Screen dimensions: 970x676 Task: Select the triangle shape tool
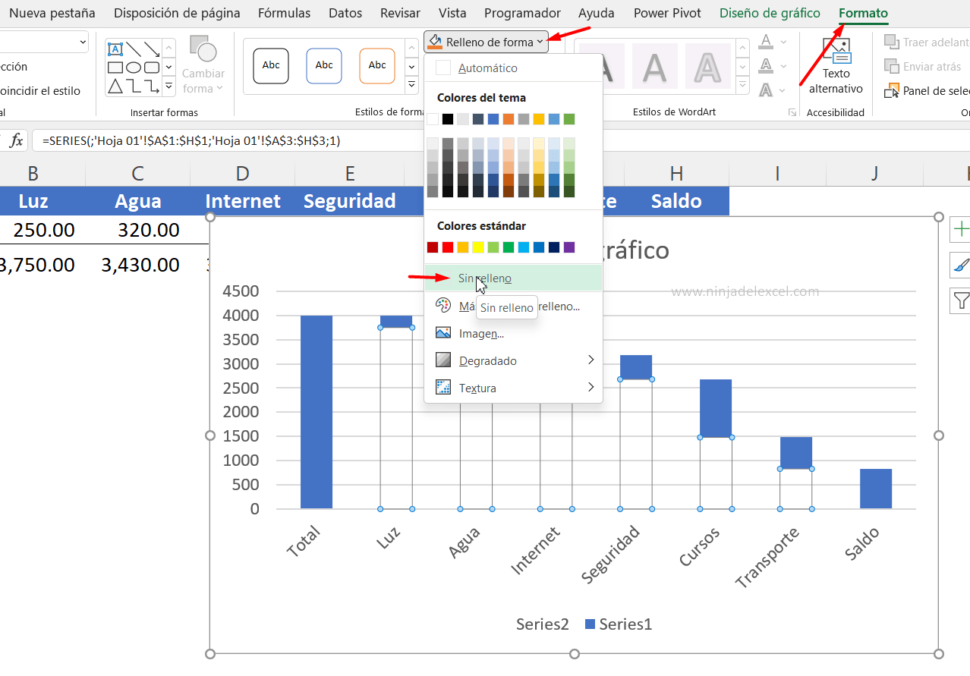click(114, 85)
